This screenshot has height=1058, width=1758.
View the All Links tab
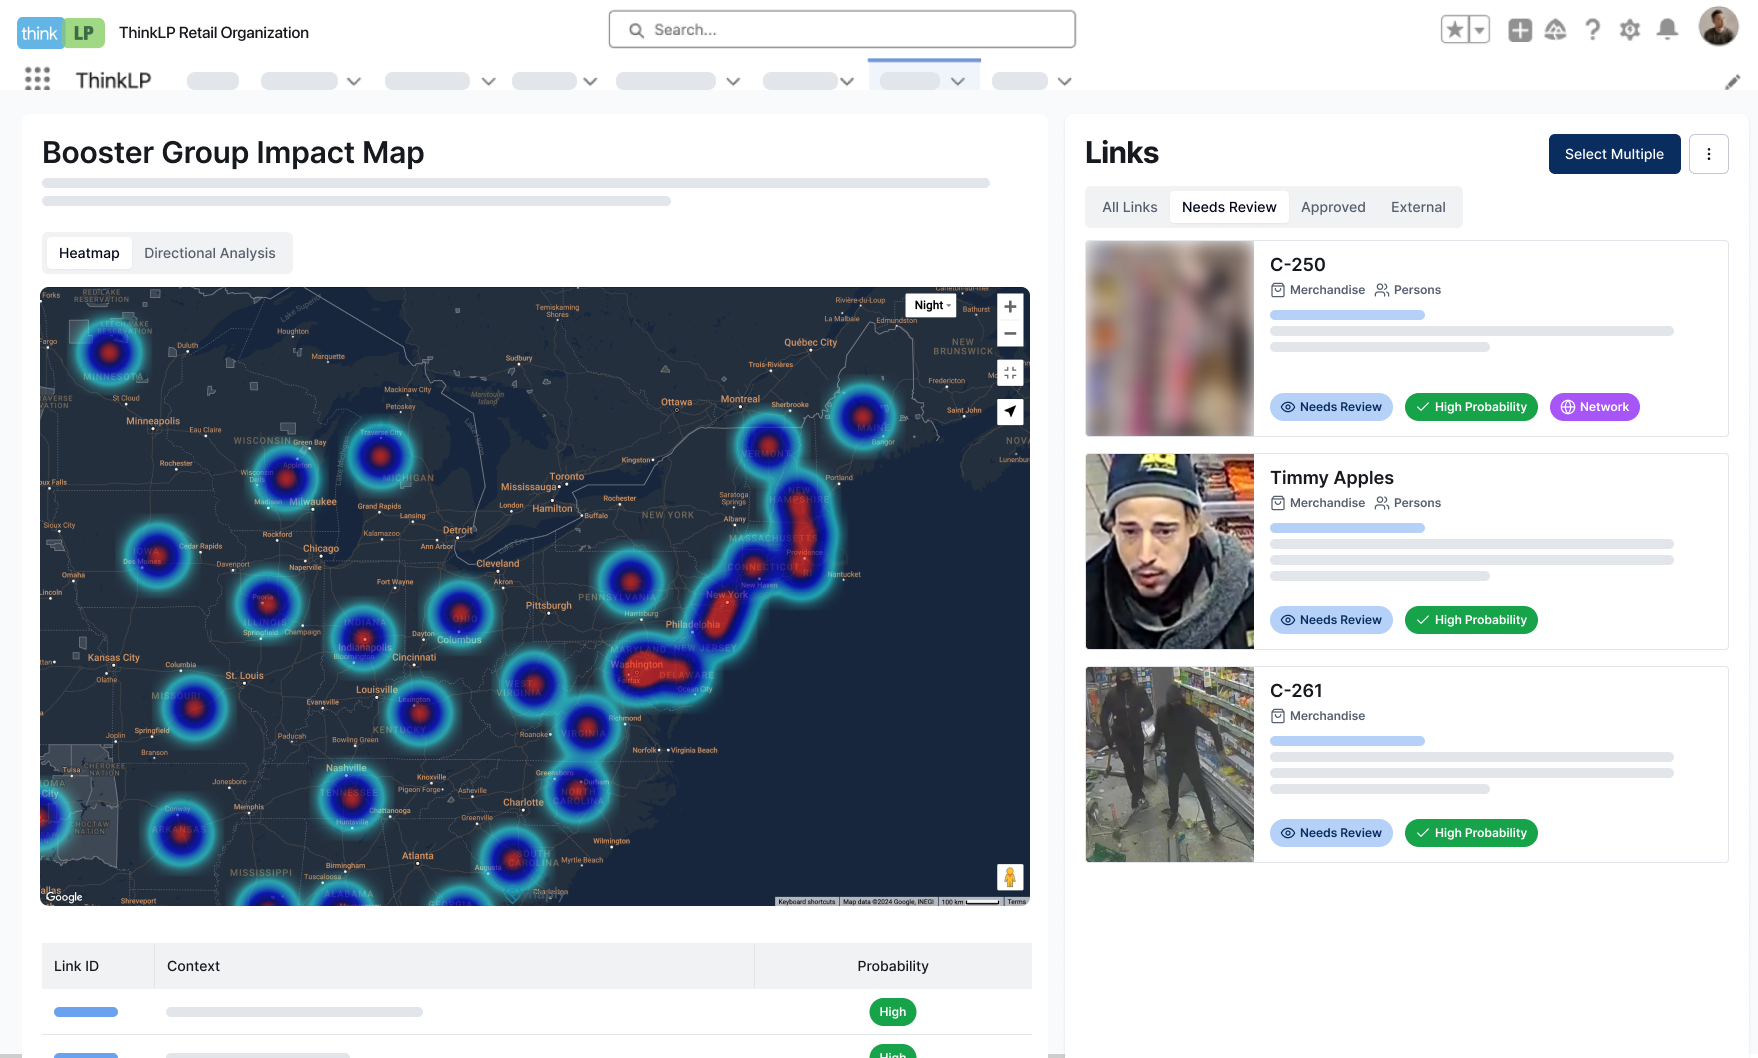(x=1129, y=206)
